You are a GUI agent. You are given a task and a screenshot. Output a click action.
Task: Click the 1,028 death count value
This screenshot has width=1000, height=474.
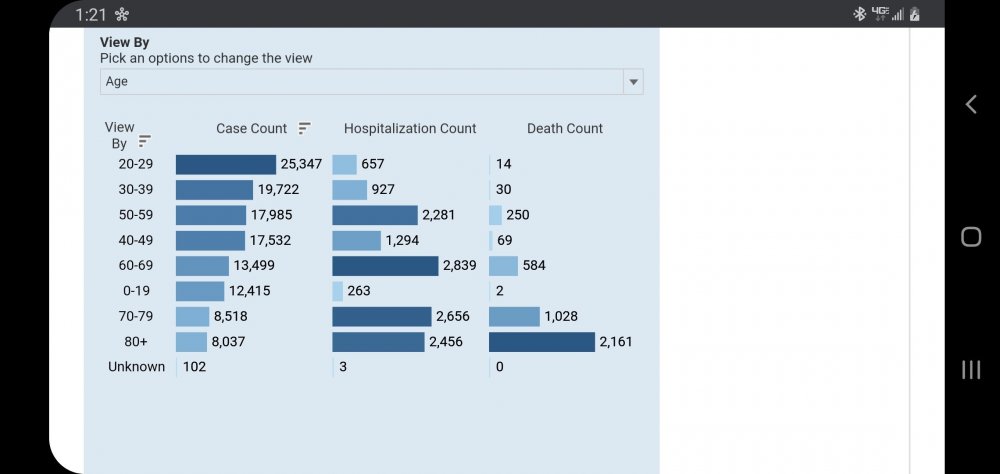[x=561, y=316]
